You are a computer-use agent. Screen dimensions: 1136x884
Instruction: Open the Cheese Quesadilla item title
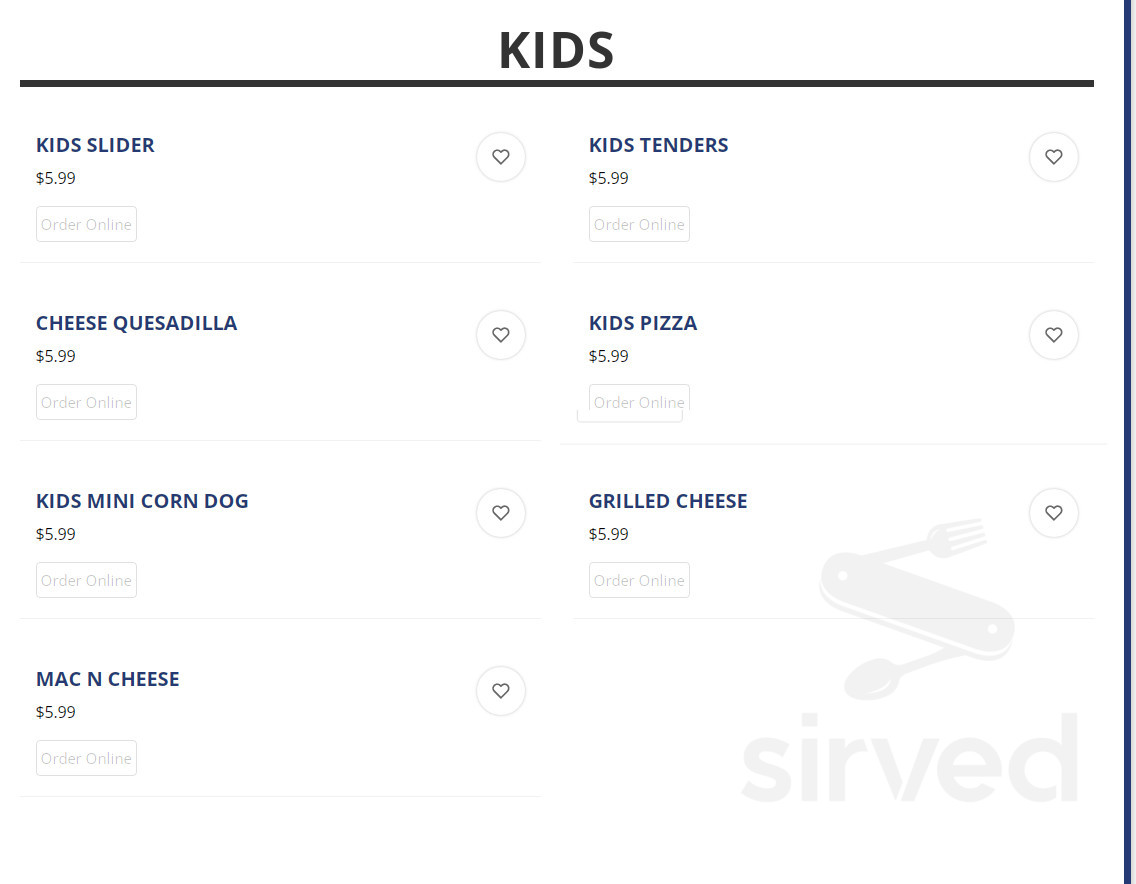136,323
